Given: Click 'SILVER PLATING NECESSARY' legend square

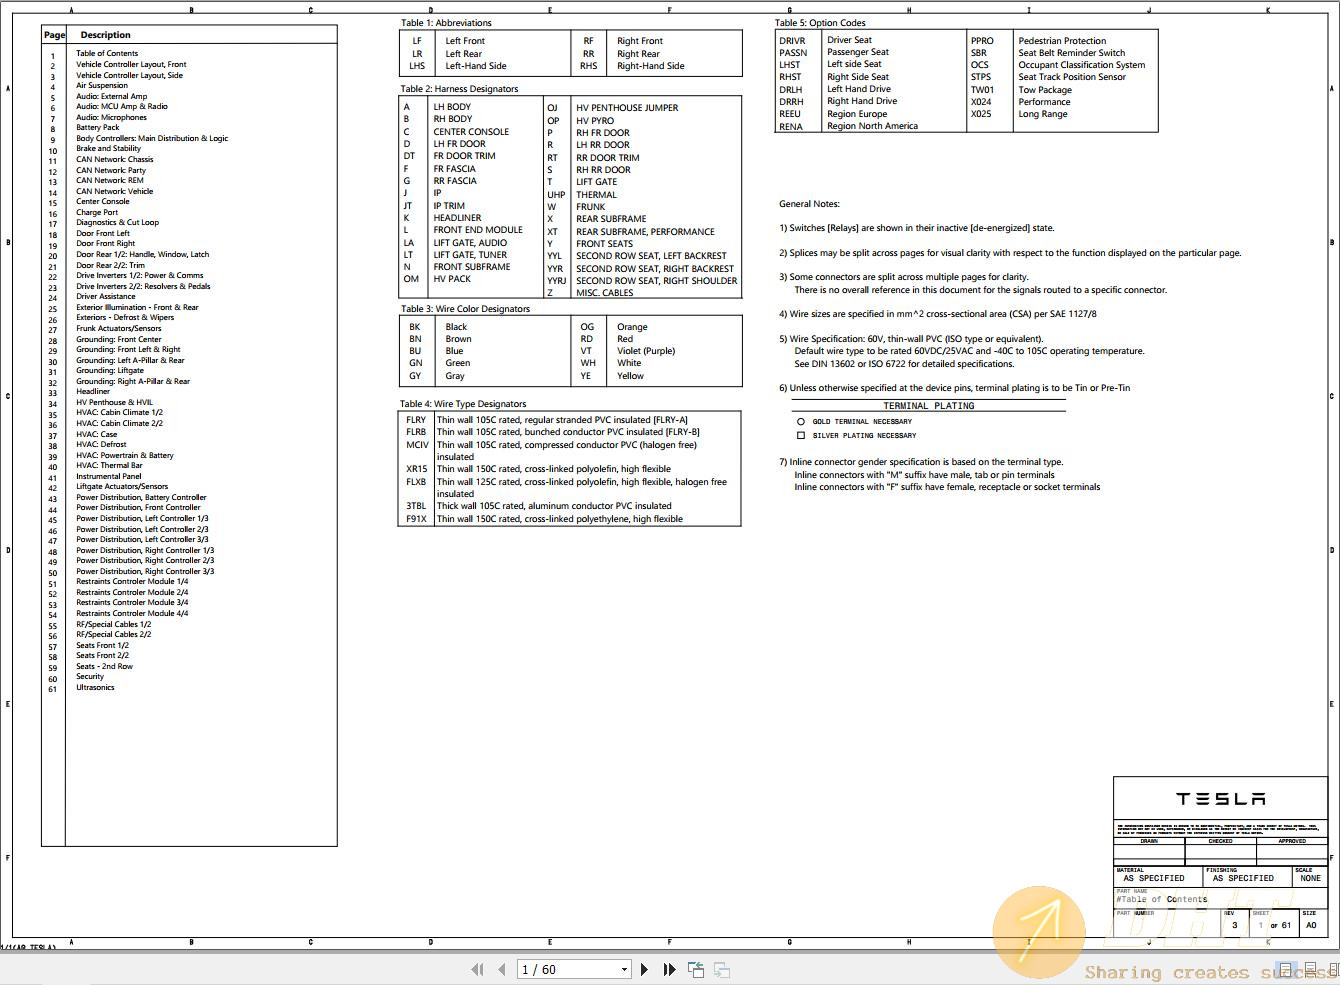Looking at the screenshot, I should click(800, 436).
